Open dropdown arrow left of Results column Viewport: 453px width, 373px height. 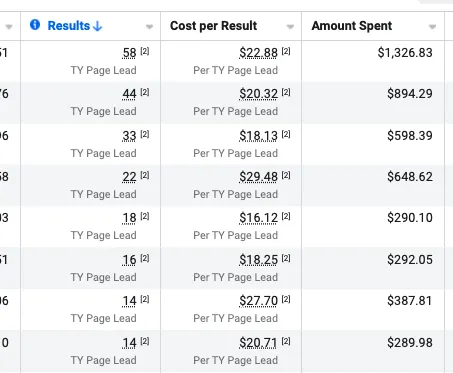pos(9,27)
